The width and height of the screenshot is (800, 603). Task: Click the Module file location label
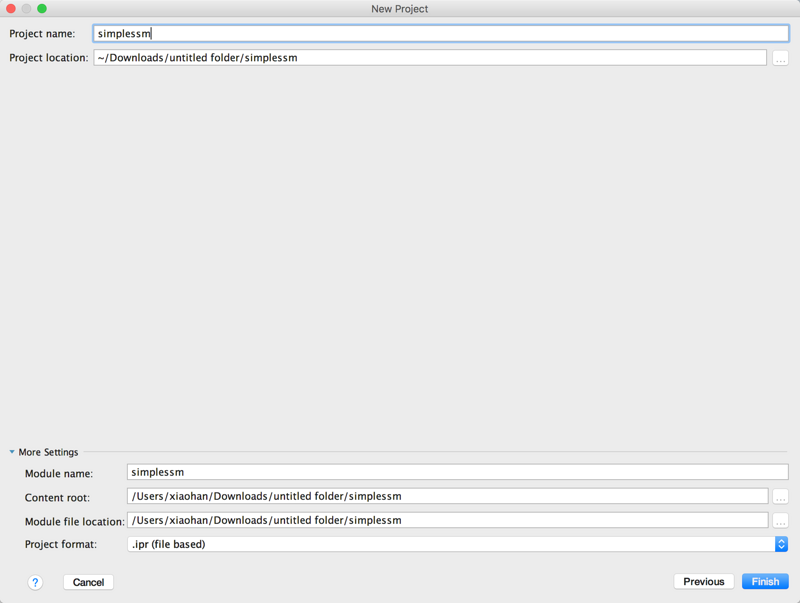point(74,521)
